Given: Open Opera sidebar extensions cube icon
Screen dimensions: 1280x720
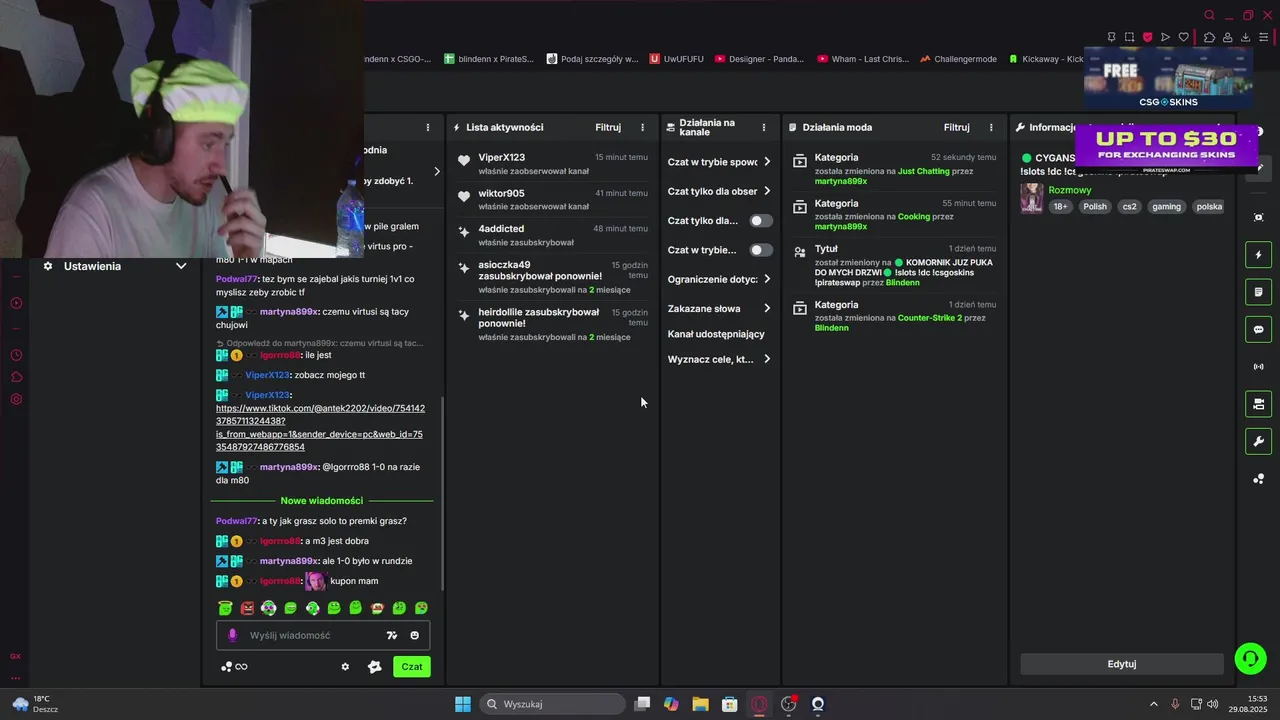Looking at the screenshot, I should tap(16, 377).
